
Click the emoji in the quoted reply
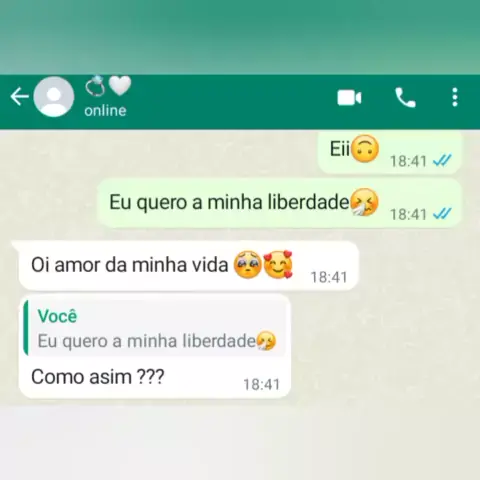266,341
